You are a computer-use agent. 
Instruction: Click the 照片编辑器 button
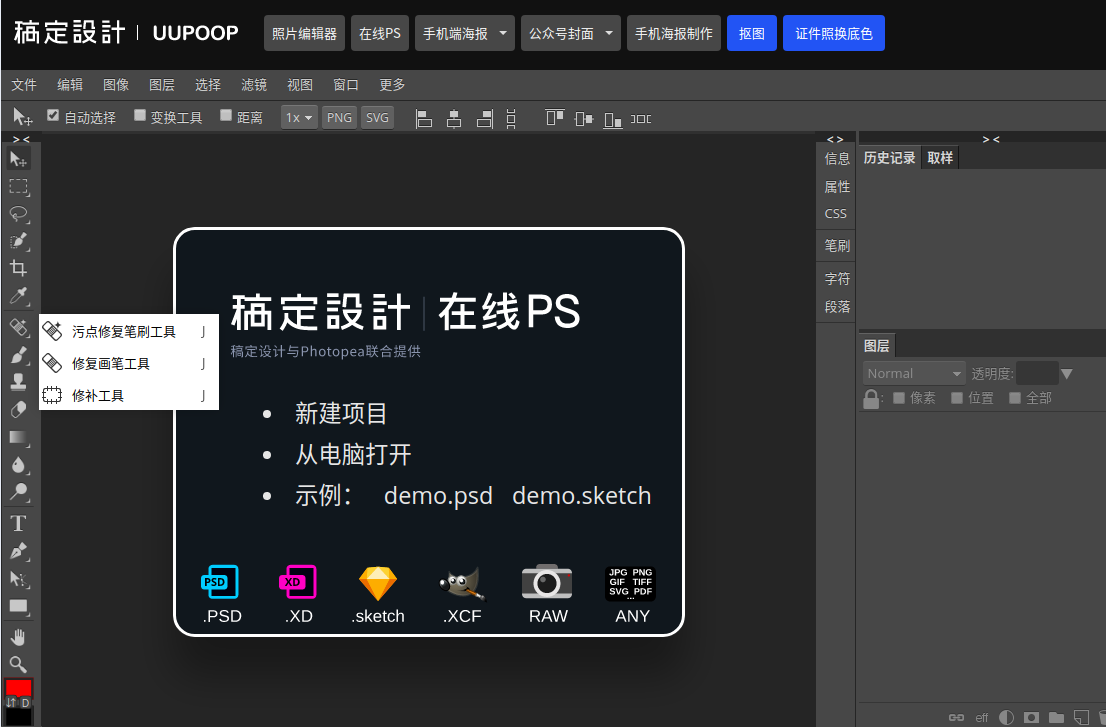coord(304,33)
